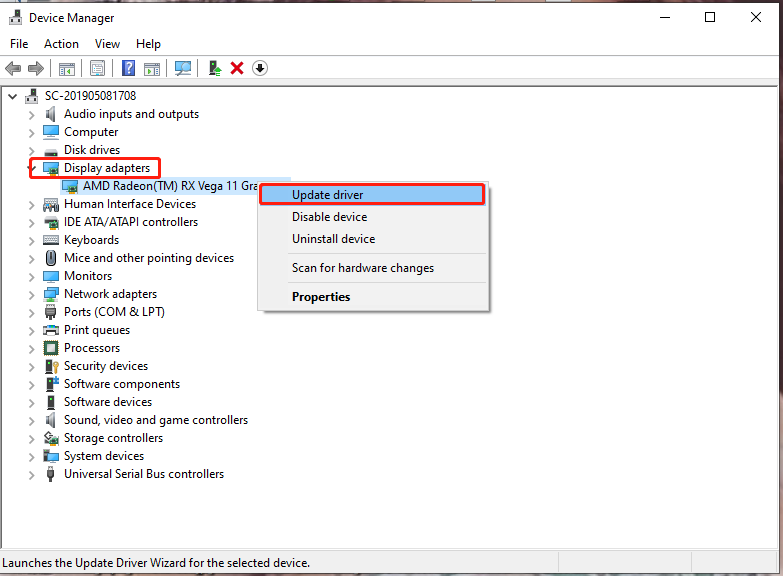Screen dimensions: 783x576
Task: Click the Keyboards category icon
Action: [51, 240]
